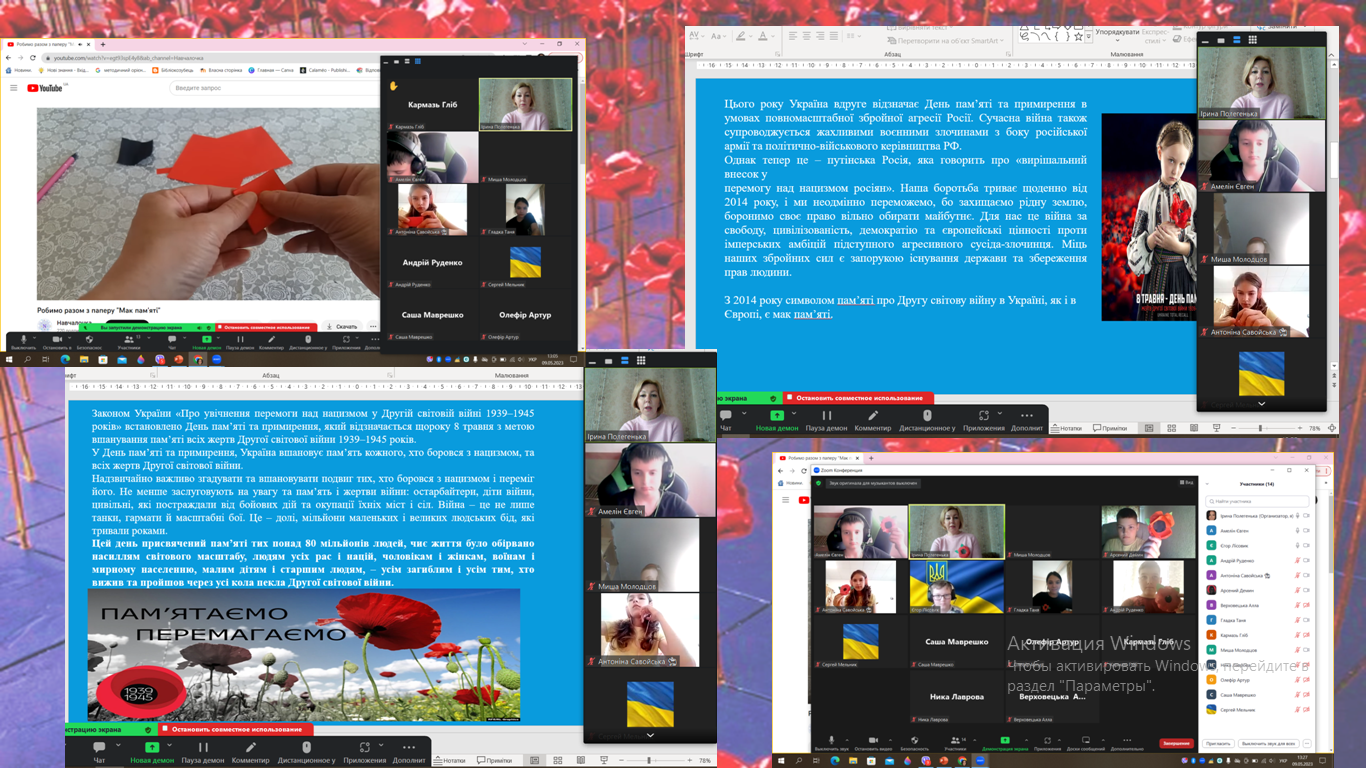Click "Пригласить" button in participants panel

point(1218,743)
